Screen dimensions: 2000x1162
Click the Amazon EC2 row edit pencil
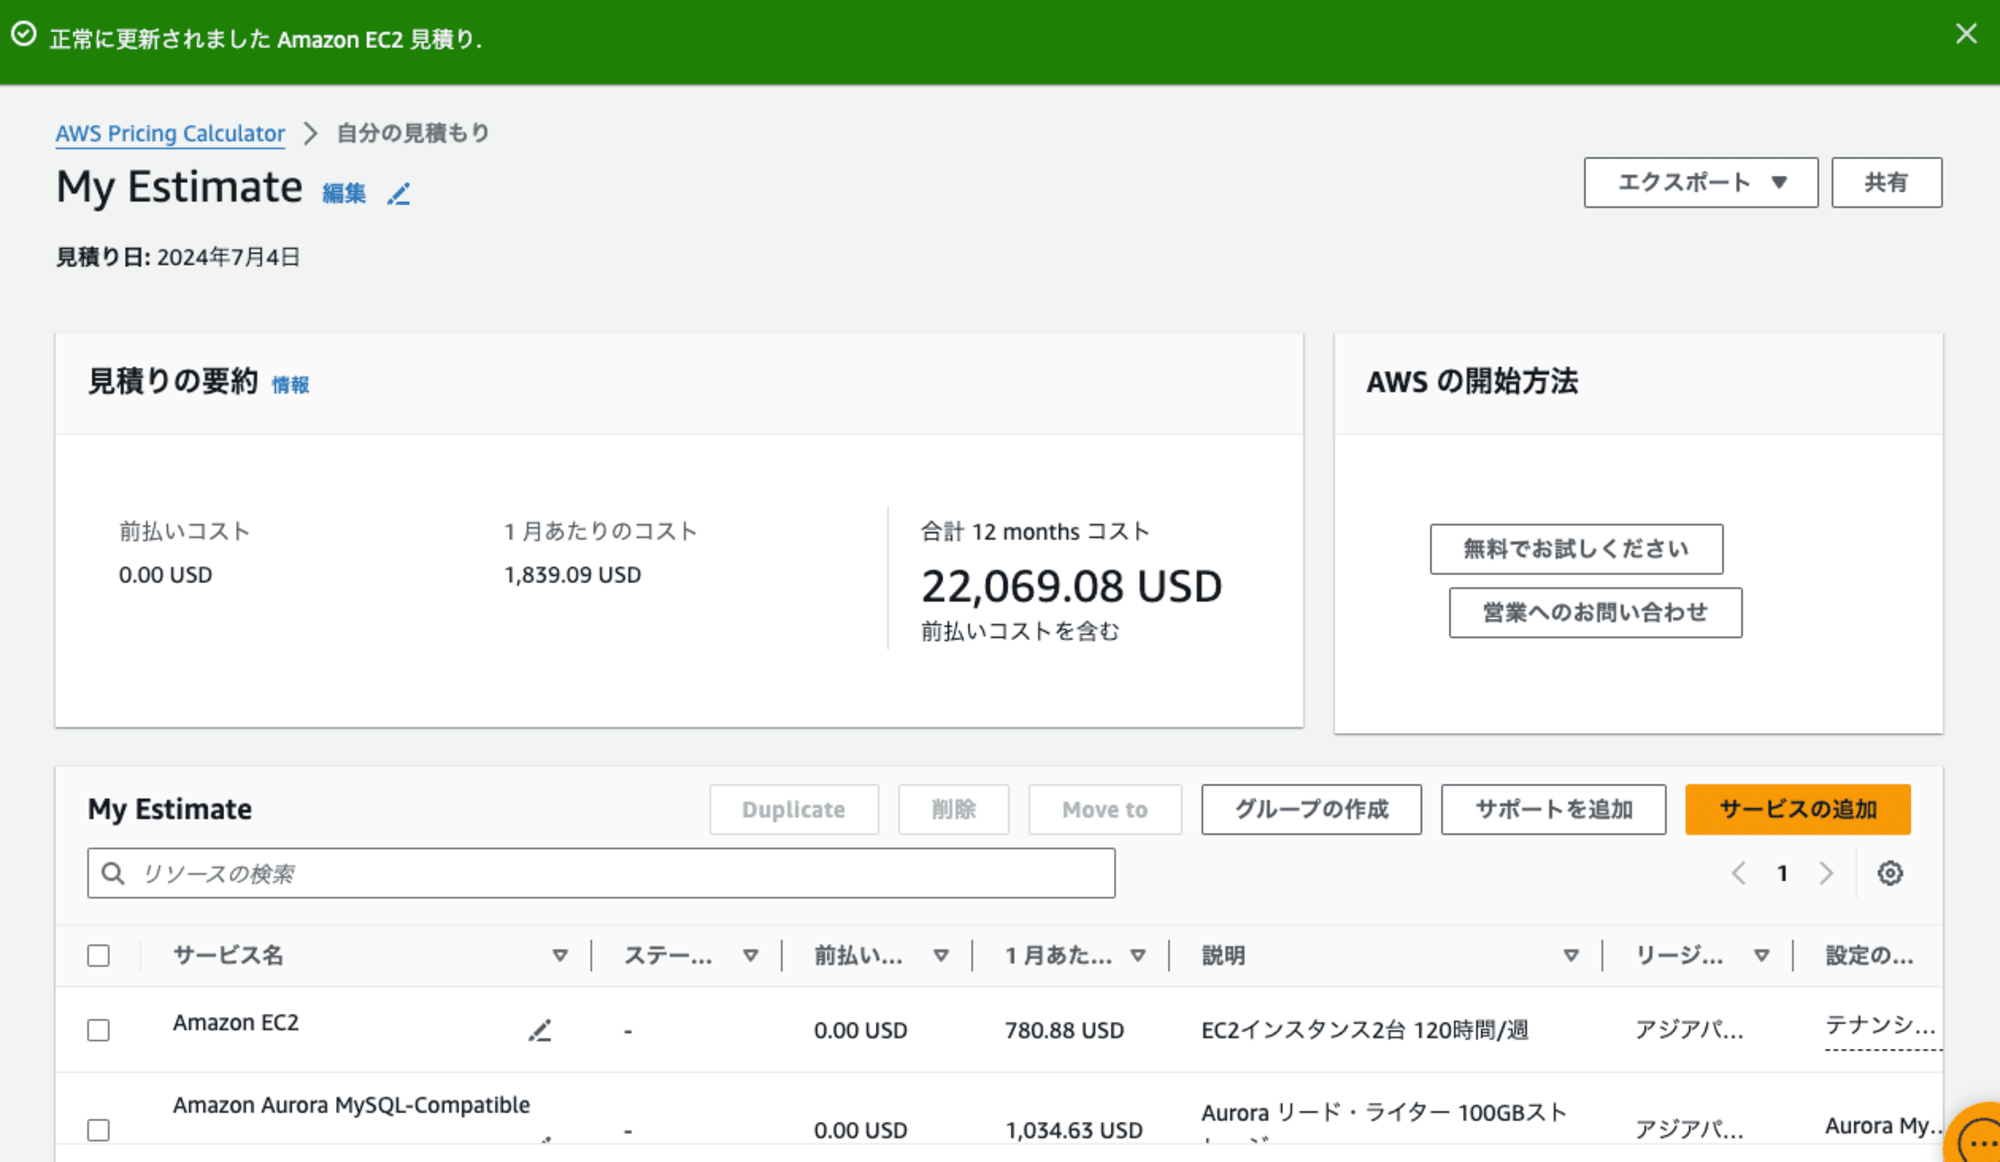[540, 1030]
